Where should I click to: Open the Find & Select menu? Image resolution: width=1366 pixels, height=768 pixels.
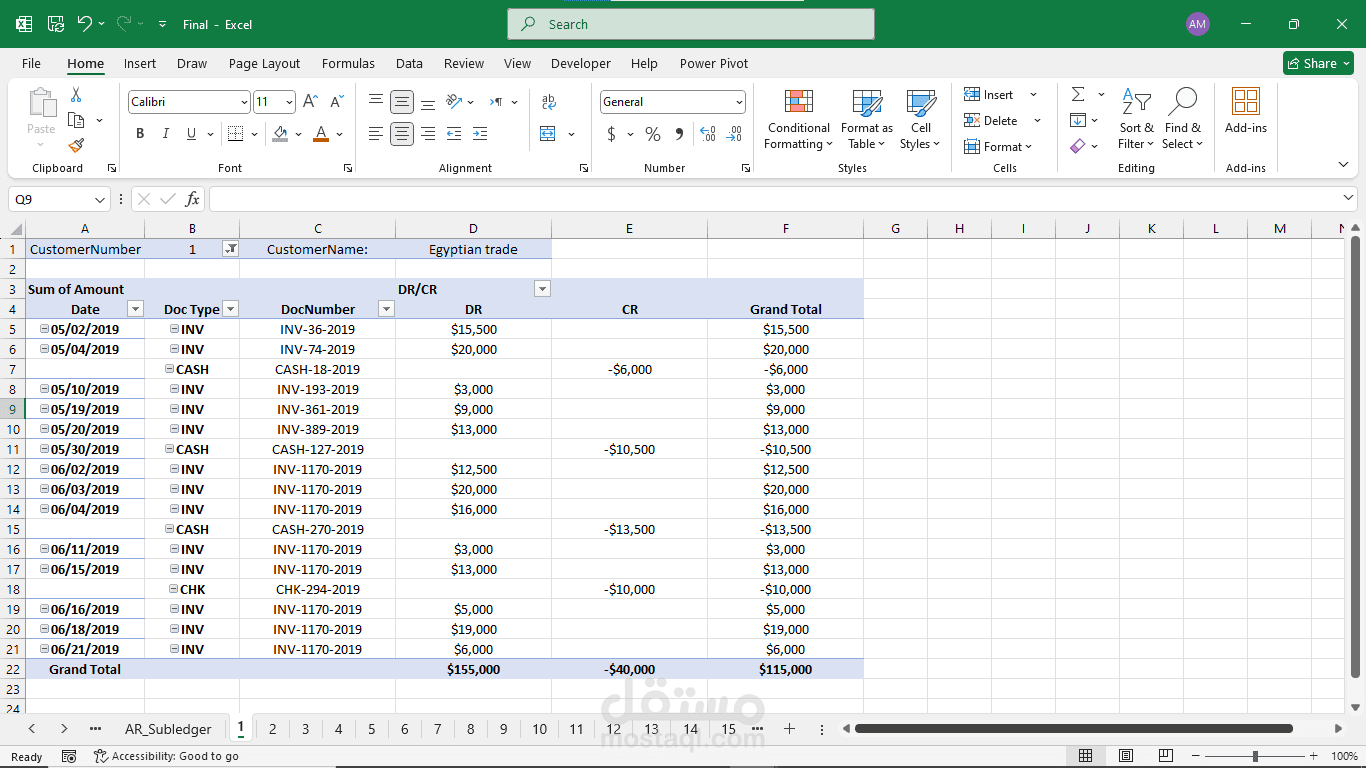tap(1183, 119)
